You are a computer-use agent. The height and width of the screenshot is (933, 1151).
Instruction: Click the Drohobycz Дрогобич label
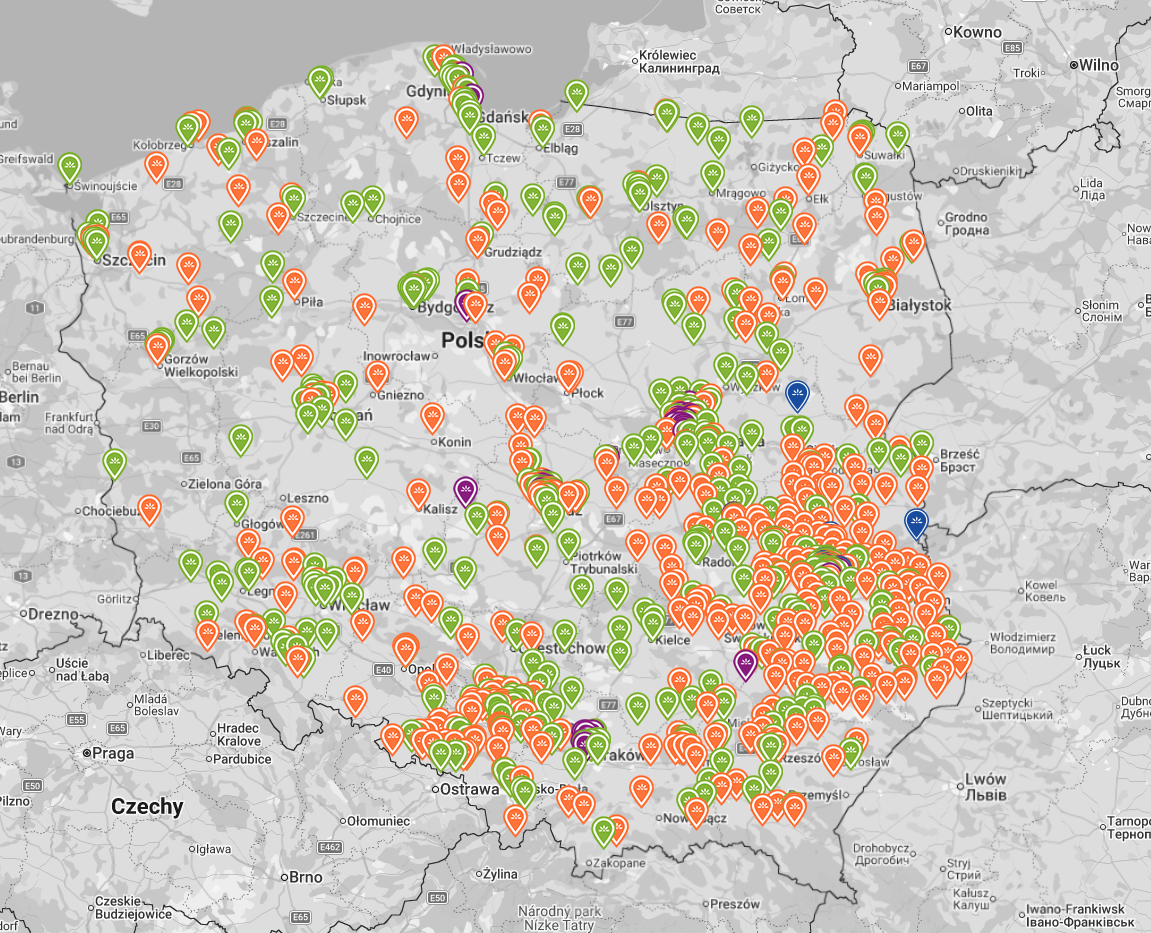point(881,854)
